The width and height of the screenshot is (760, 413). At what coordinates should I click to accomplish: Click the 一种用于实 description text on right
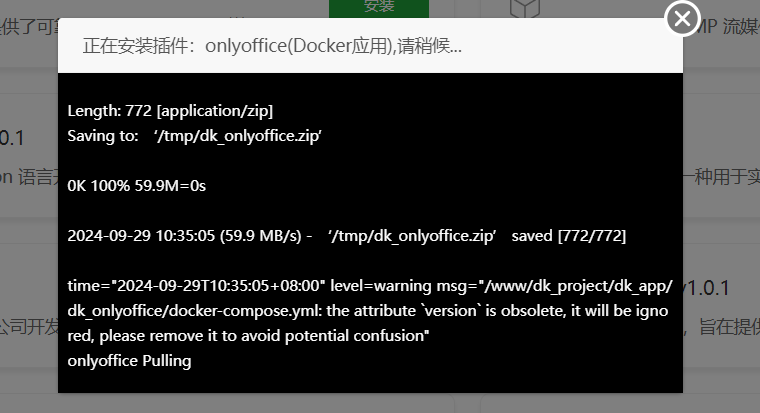coord(721,177)
